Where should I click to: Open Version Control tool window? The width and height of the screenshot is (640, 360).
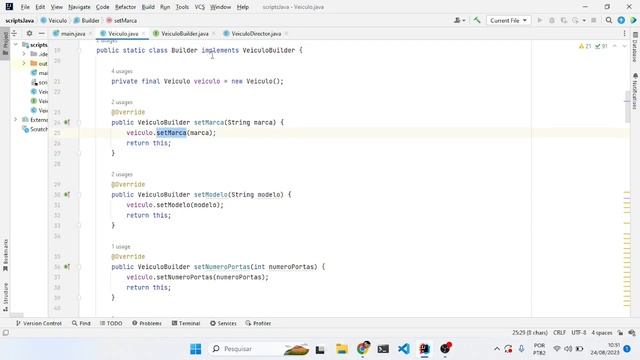[x=39, y=323]
